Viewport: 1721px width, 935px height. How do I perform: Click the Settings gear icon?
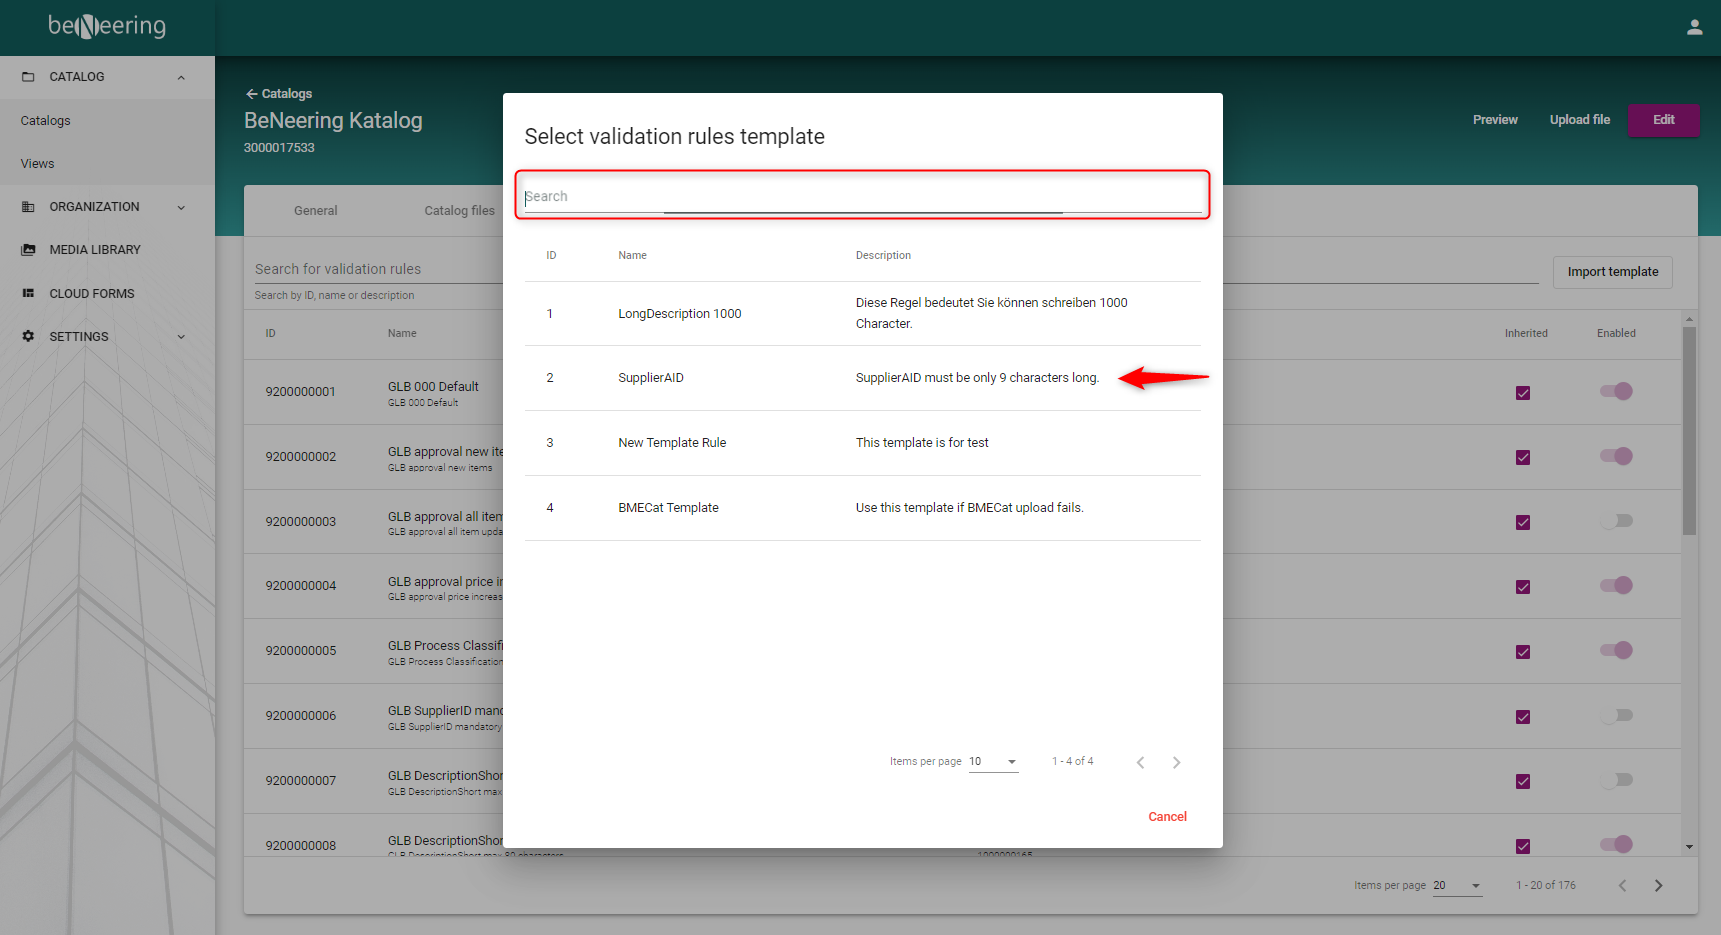[x=28, y=337]
